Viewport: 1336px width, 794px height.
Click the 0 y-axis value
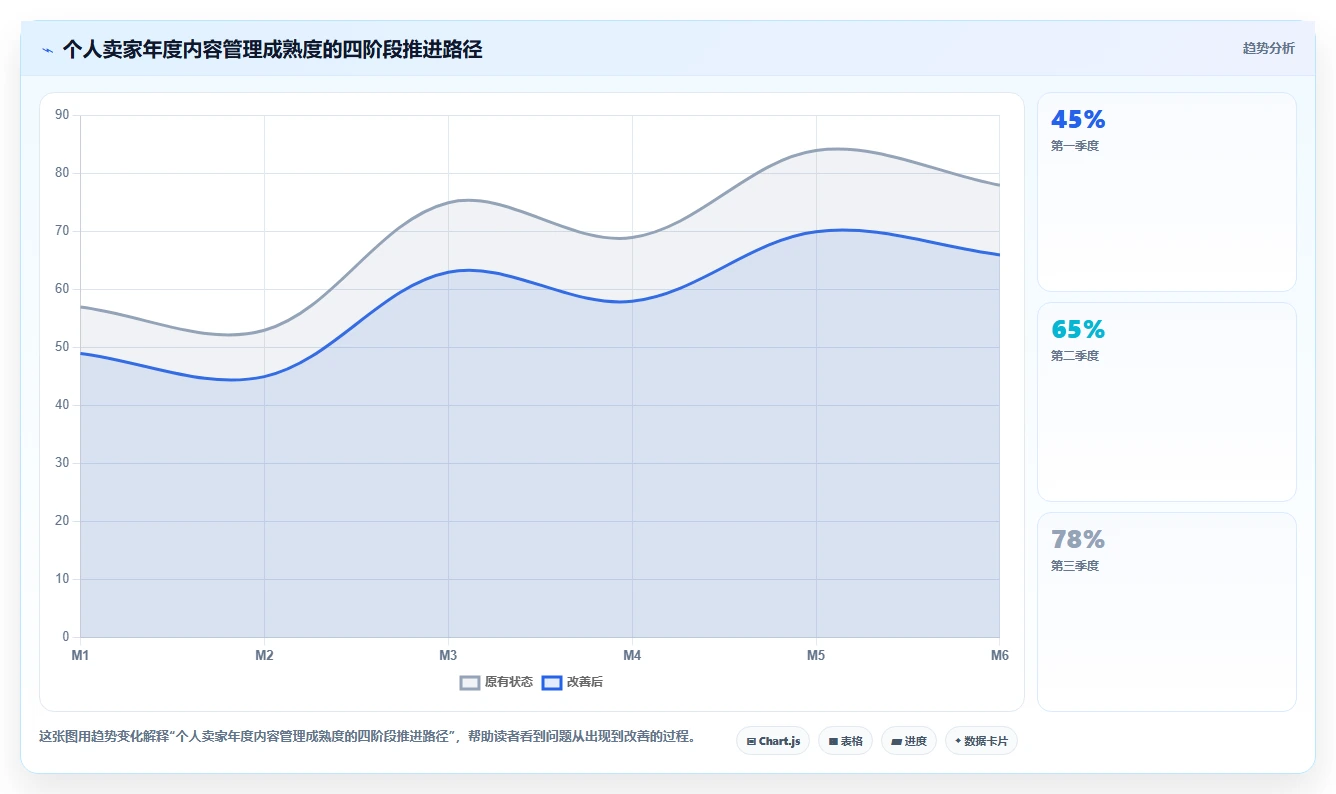66,637
